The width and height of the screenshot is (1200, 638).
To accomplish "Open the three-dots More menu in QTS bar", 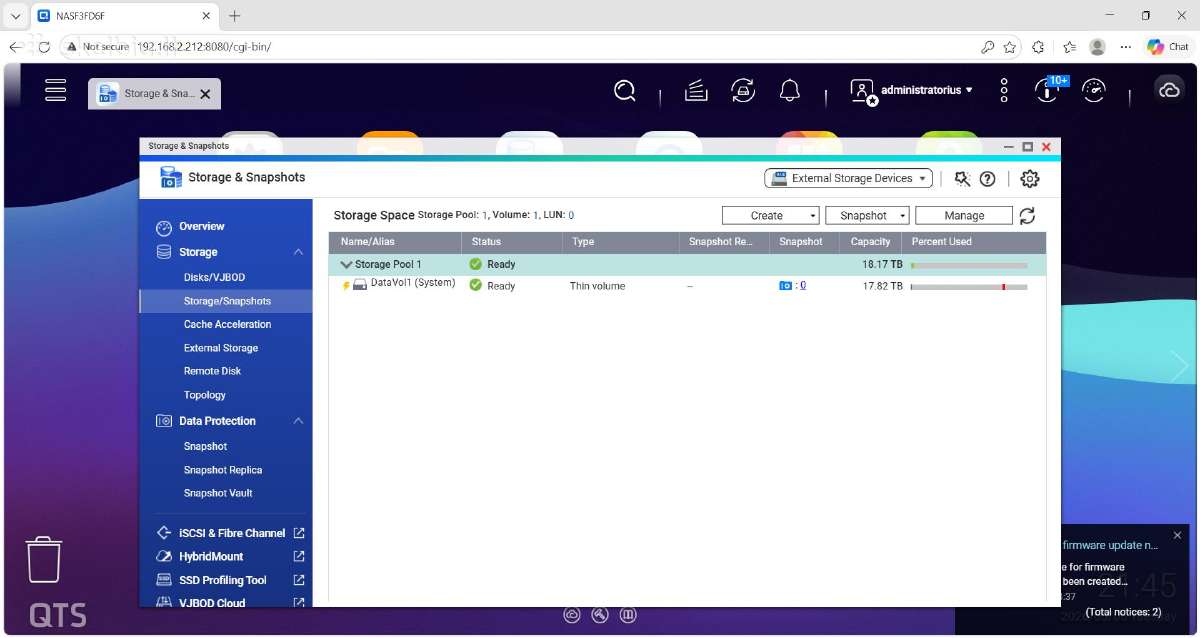I will point(1004,91).
